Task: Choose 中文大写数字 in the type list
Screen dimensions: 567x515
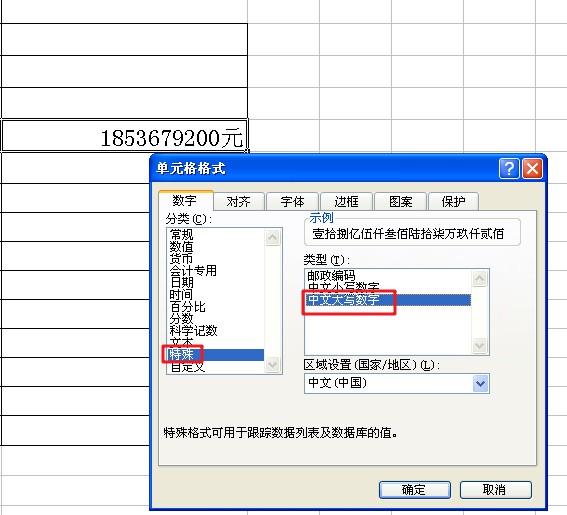Action: [388, 300]
